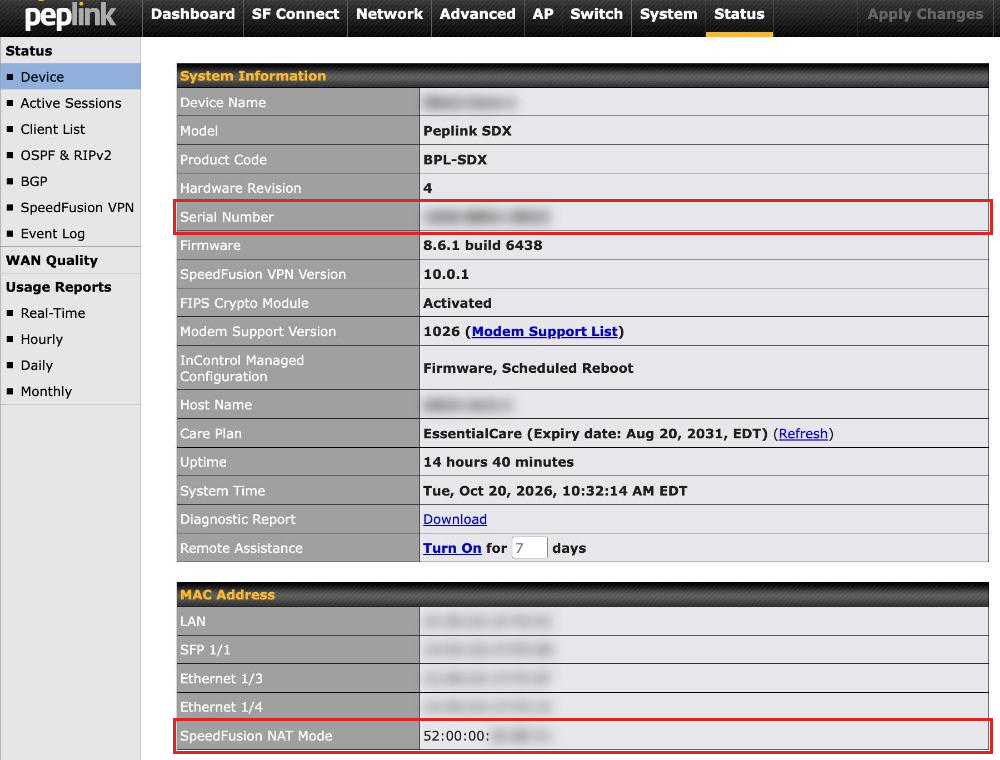Click the SpeedFusion NAT Mode label

256,736
